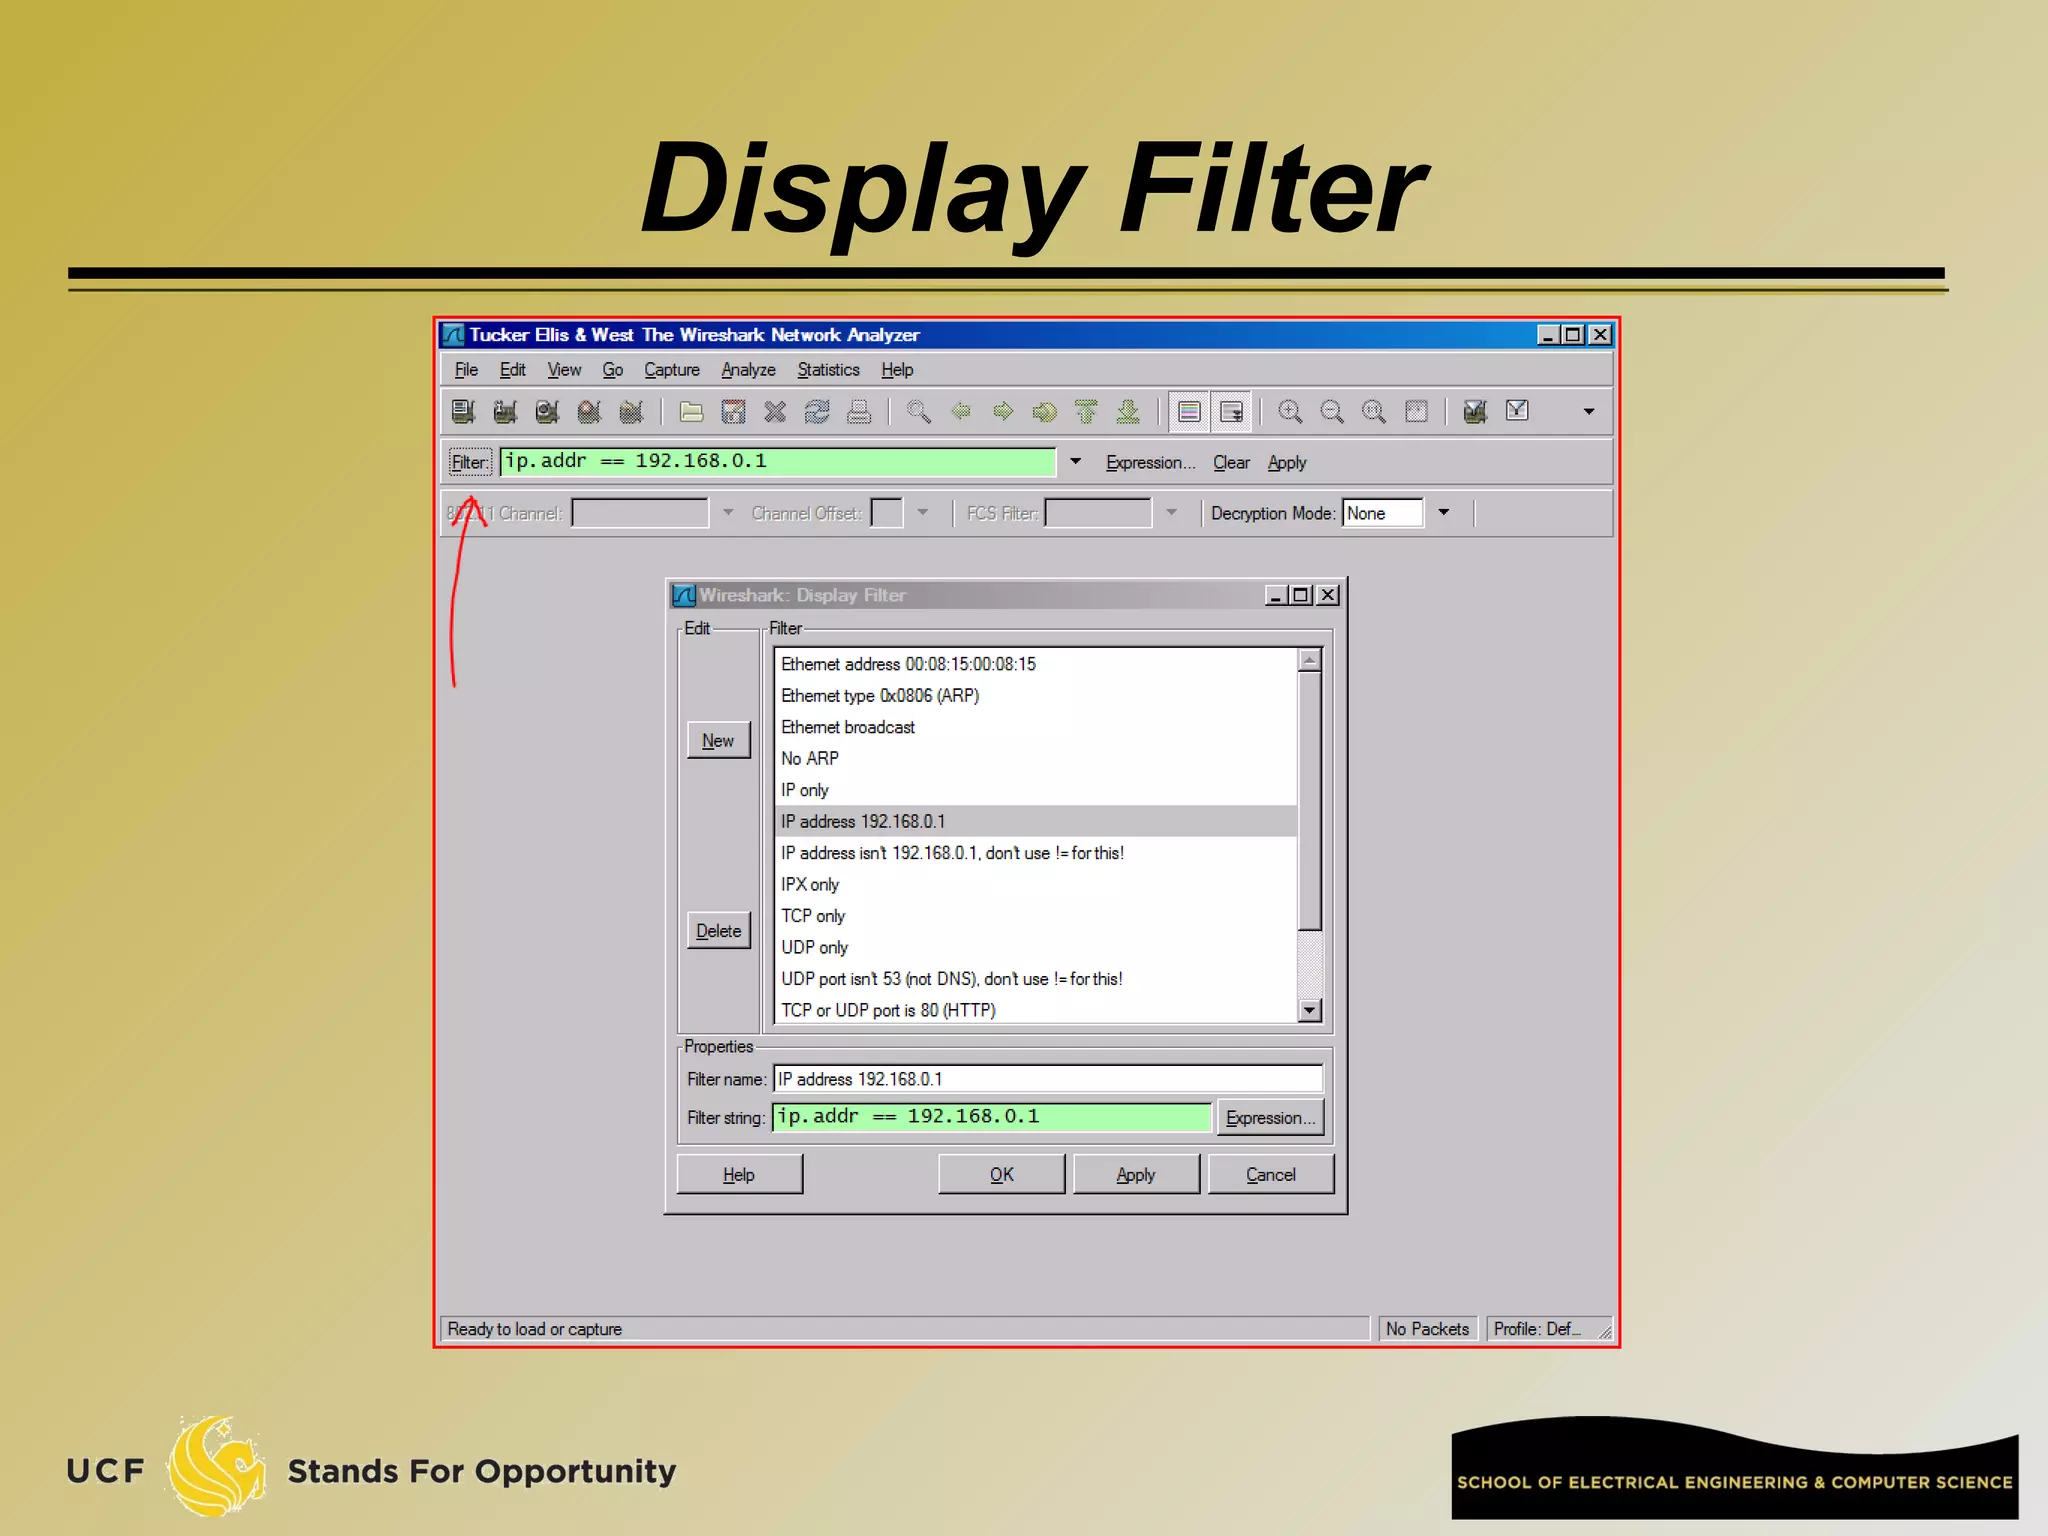Click the Save Capture File icon
This screenshot has height=1536, width=2048.
(x=733, y=411)
